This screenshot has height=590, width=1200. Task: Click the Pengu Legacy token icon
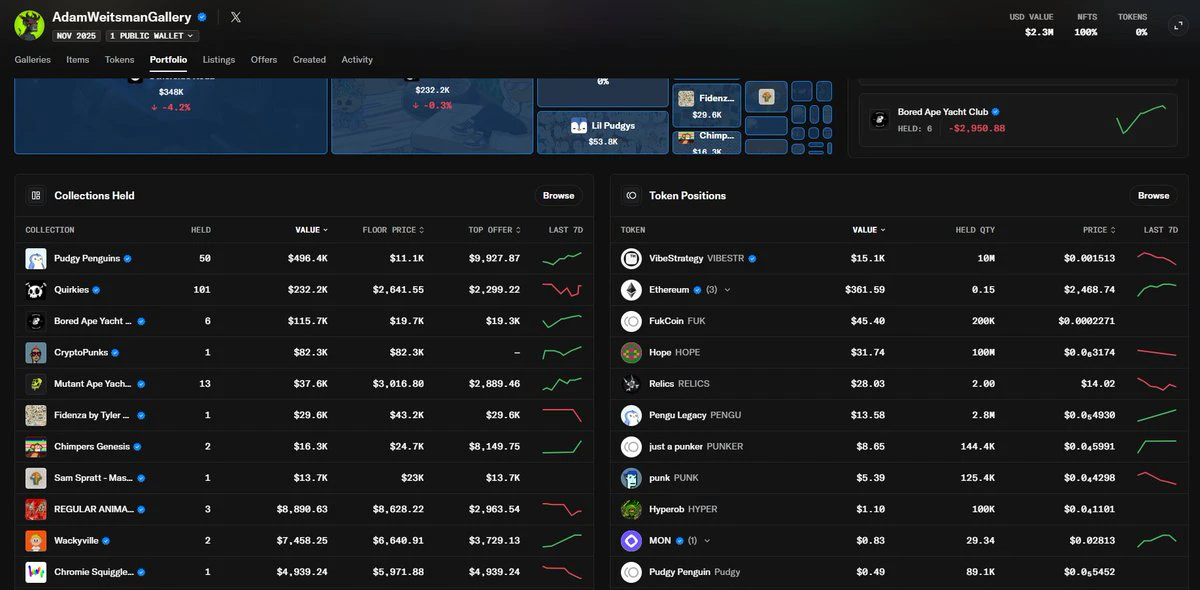(631, 415)
